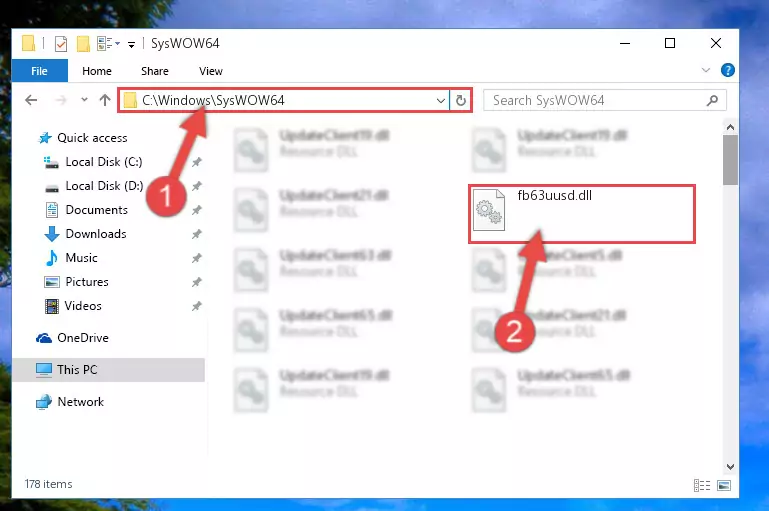Open recent locations dropdown arrow
This screenshot has width=769, height=511.
click(x=84, y=100)
